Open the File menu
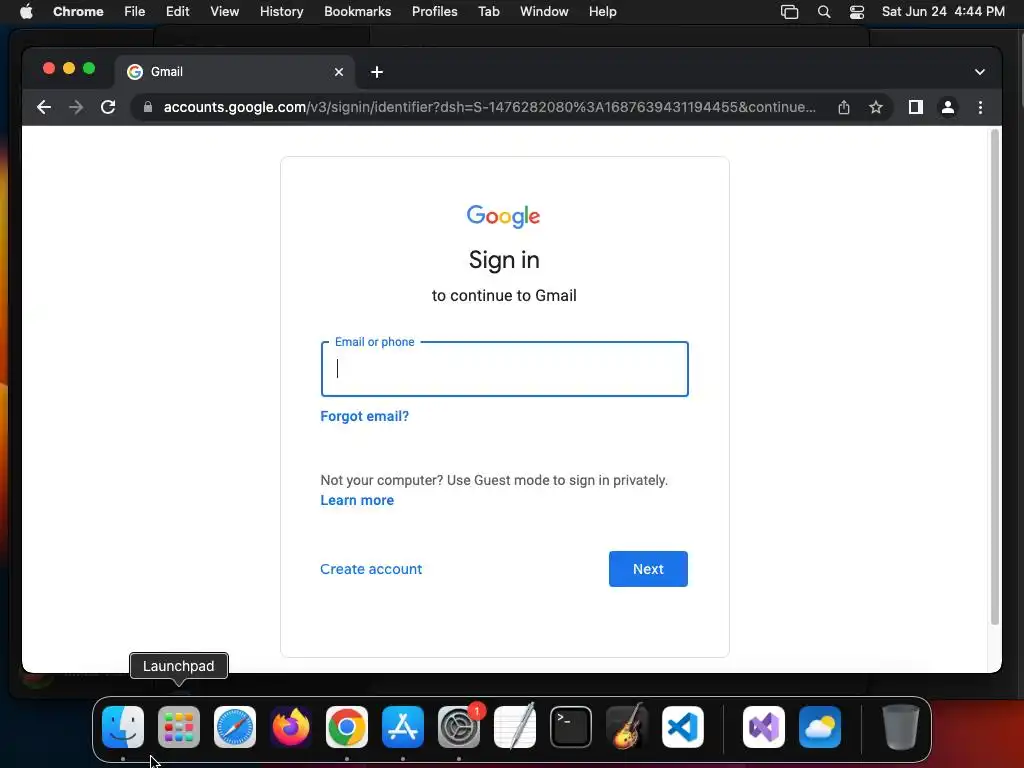Image resolution: width=1024 pixels, height=768 pixels. [x=135, y=12]
